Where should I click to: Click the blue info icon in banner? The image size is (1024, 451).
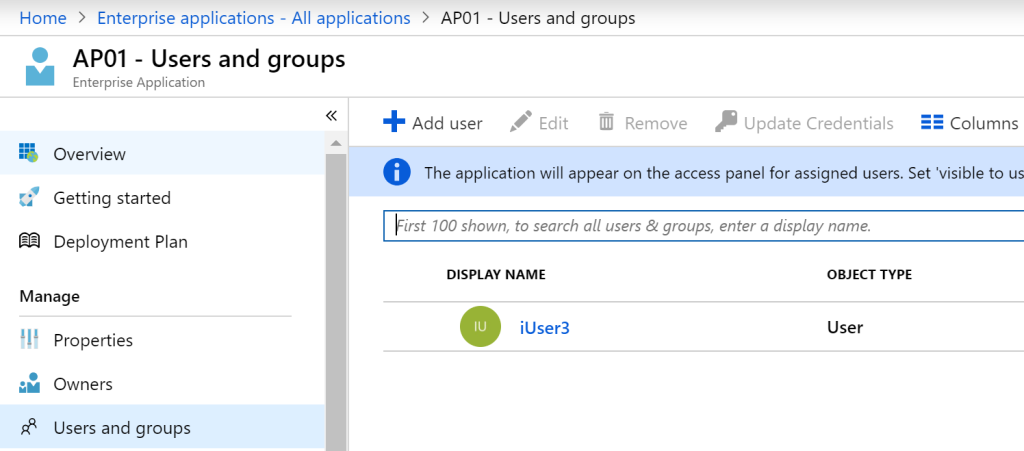click(x=397, y=172)
